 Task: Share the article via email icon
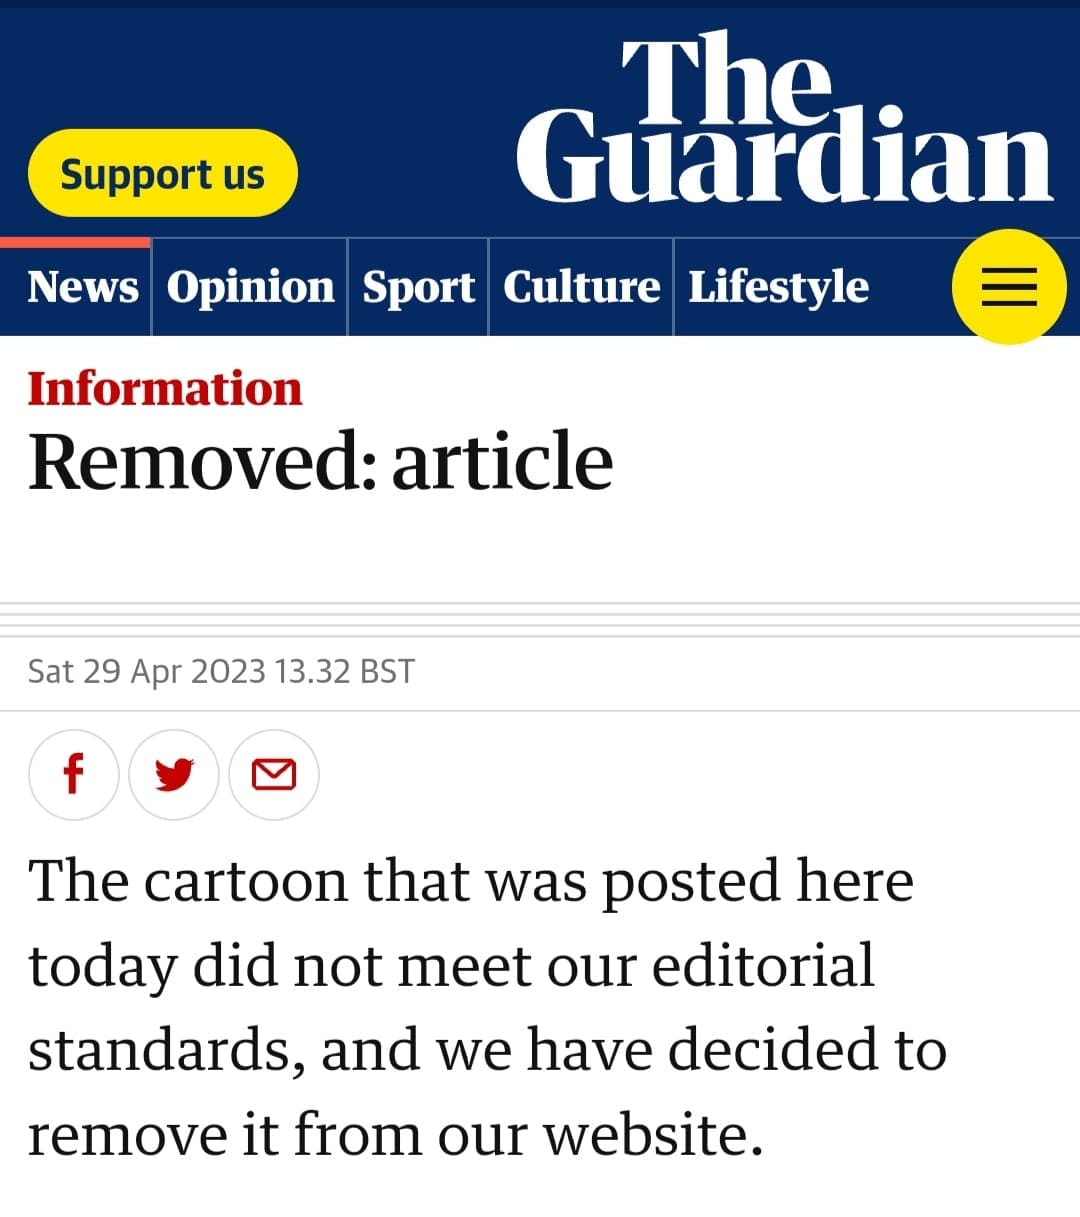point(274,775)
